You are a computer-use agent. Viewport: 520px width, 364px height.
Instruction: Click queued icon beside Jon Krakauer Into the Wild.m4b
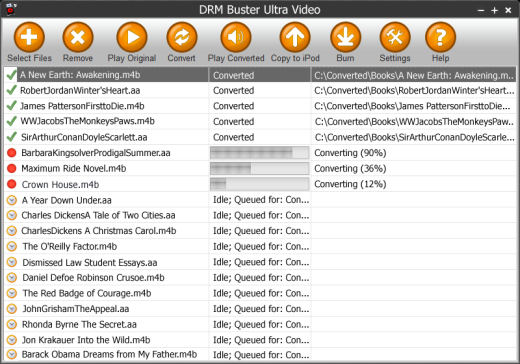point(12,340)
